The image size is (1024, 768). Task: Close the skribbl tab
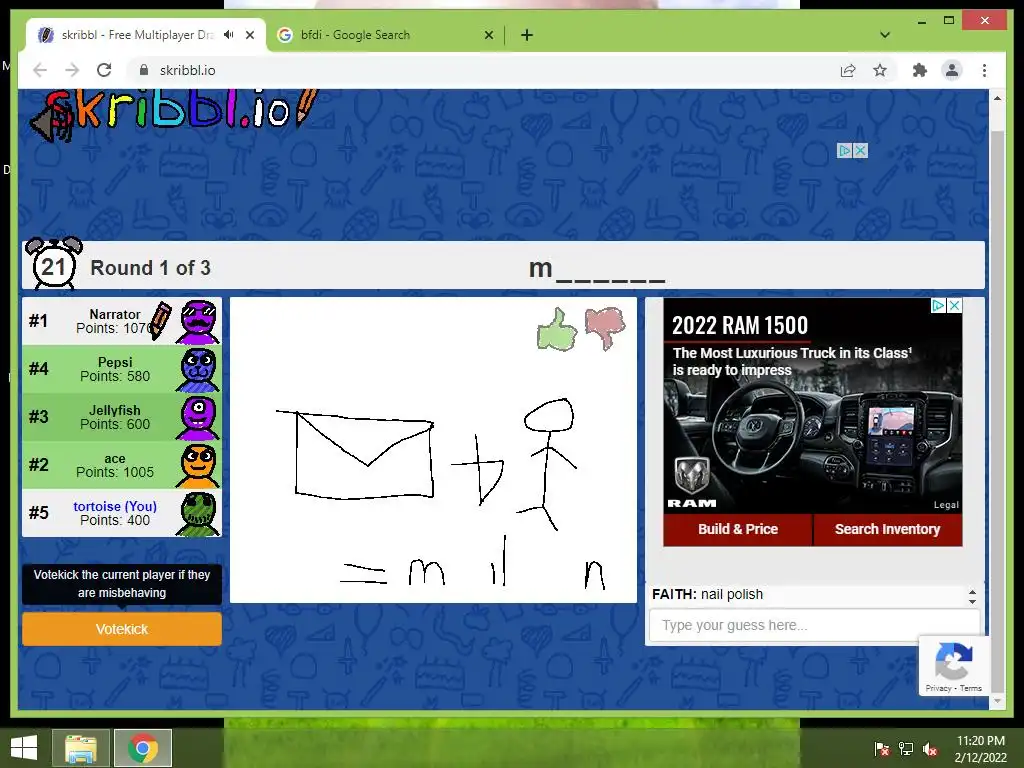249,35
